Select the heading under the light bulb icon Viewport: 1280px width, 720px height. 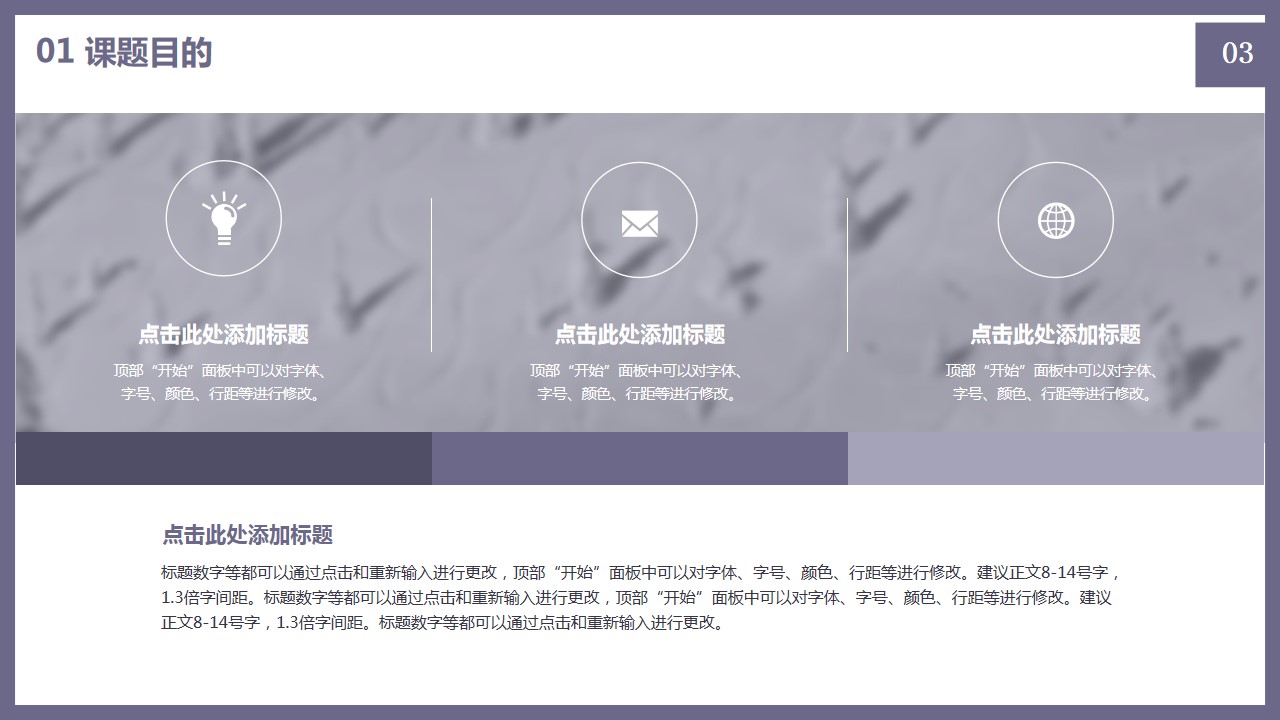coord(224,334)
